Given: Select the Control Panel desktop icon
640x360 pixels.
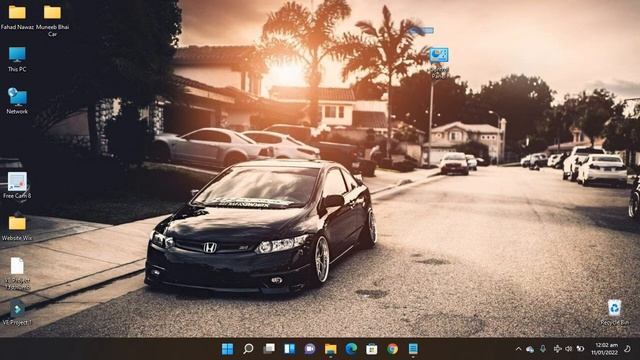Looking at the screenshot, I should click(x=439, y=63).
